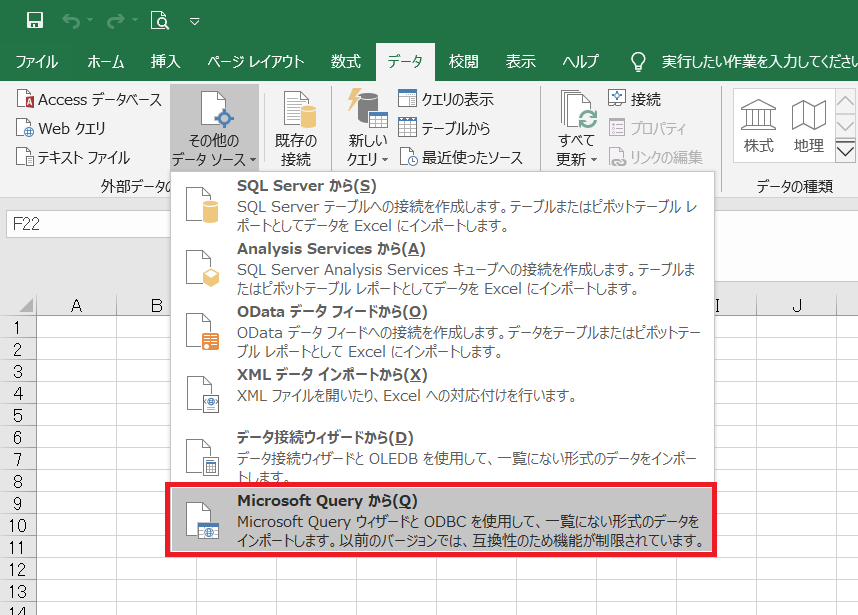Expand the data types gallery
The height and width of the screenshot is (615, 858).
pos(846,151)
